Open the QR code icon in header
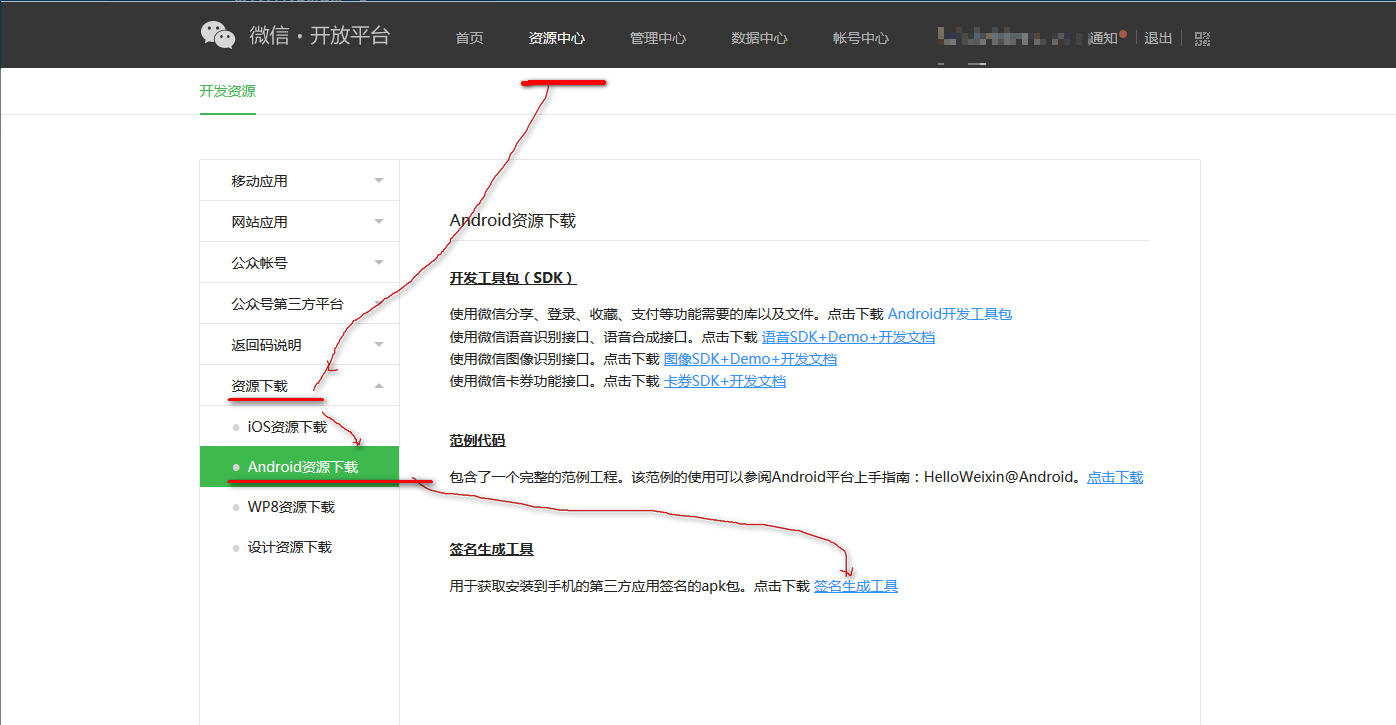The width and height of the screenshot is (1396, 725). (x=1202, y=39)
